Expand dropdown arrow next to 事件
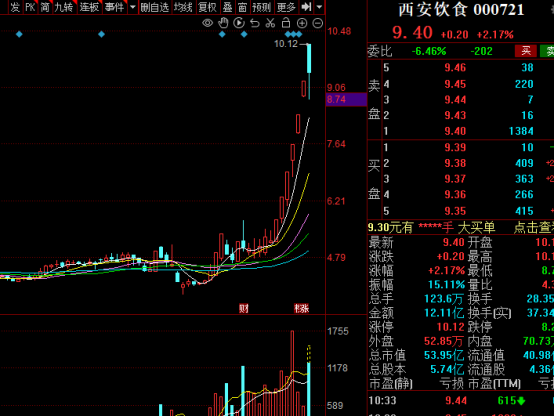This screenshot has width=554, height=416. coord(133,7)
